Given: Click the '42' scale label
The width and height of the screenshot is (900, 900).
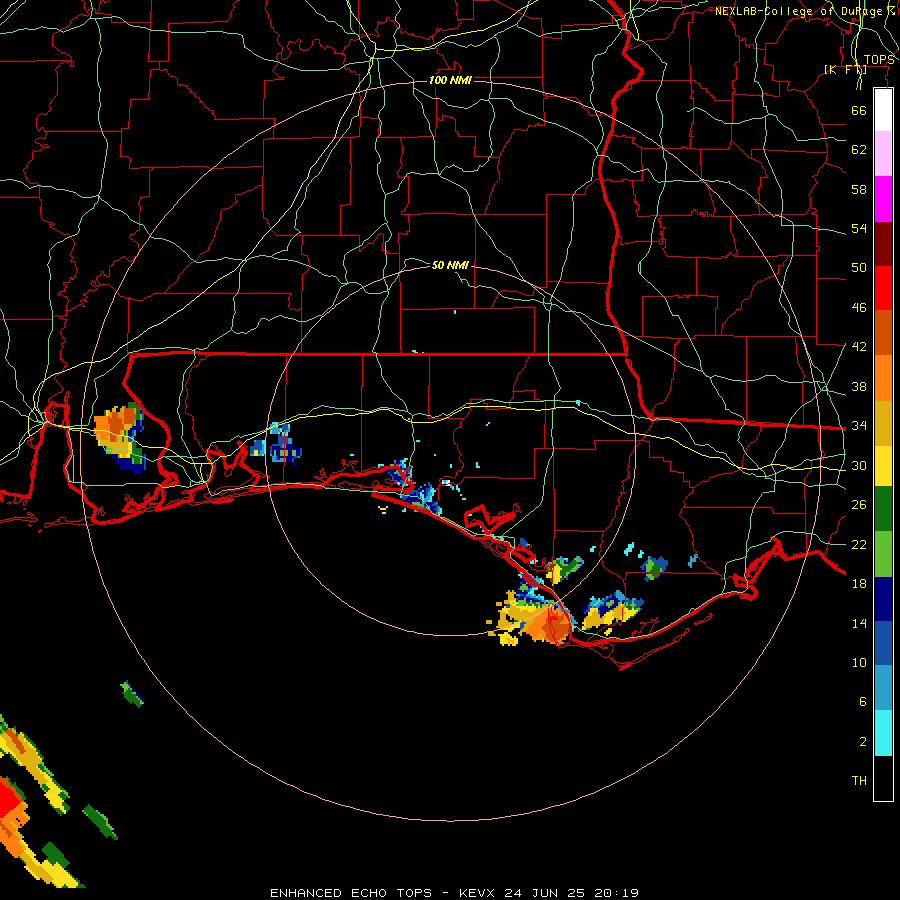Looking at the screenshot, I should [x=859, y=347].
